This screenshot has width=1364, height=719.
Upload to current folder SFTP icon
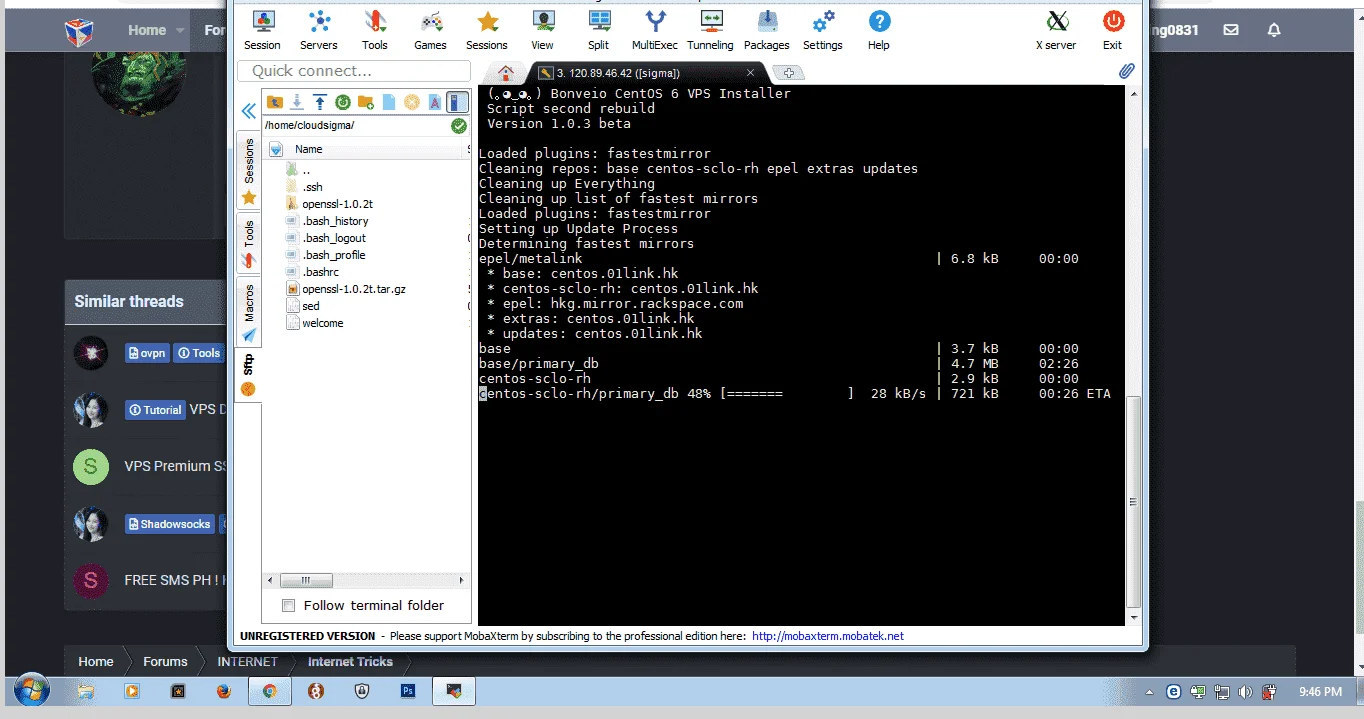click(x=320, y=102)
